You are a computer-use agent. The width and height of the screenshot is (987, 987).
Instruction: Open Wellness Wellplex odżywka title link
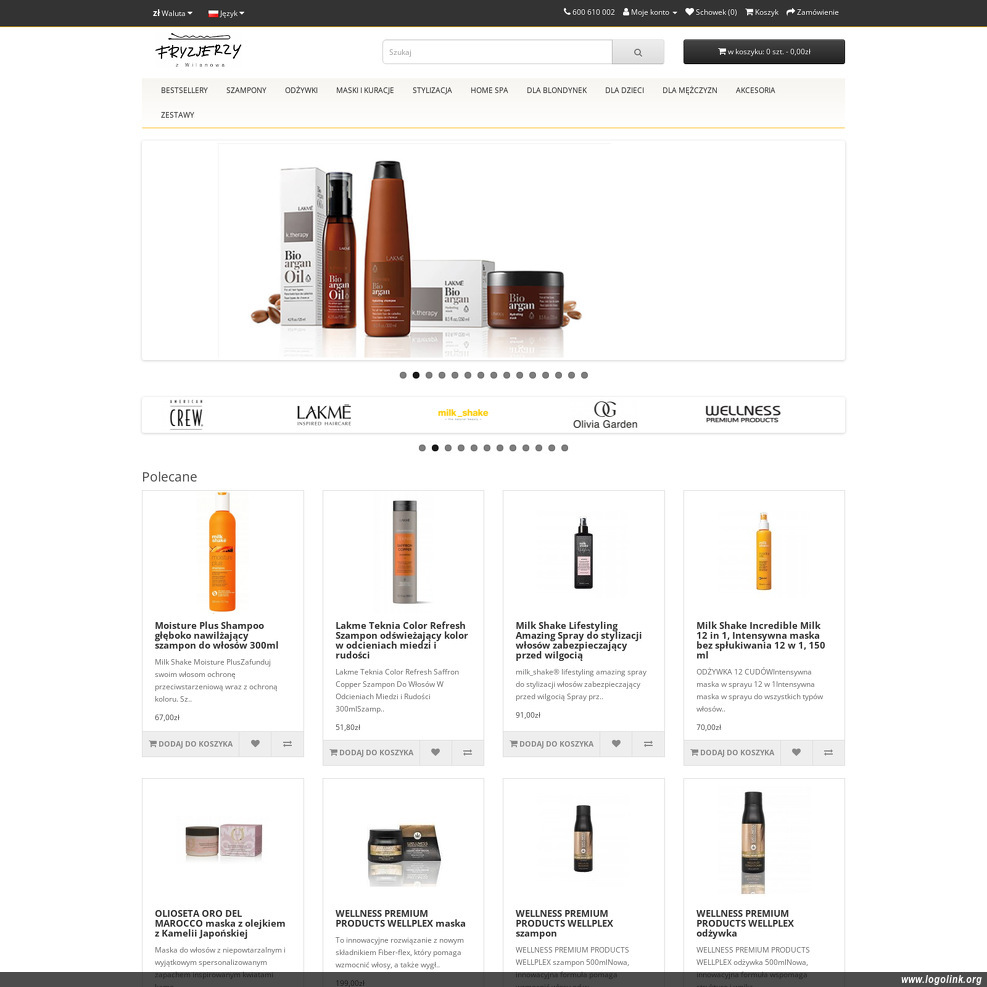pos(745,923)
